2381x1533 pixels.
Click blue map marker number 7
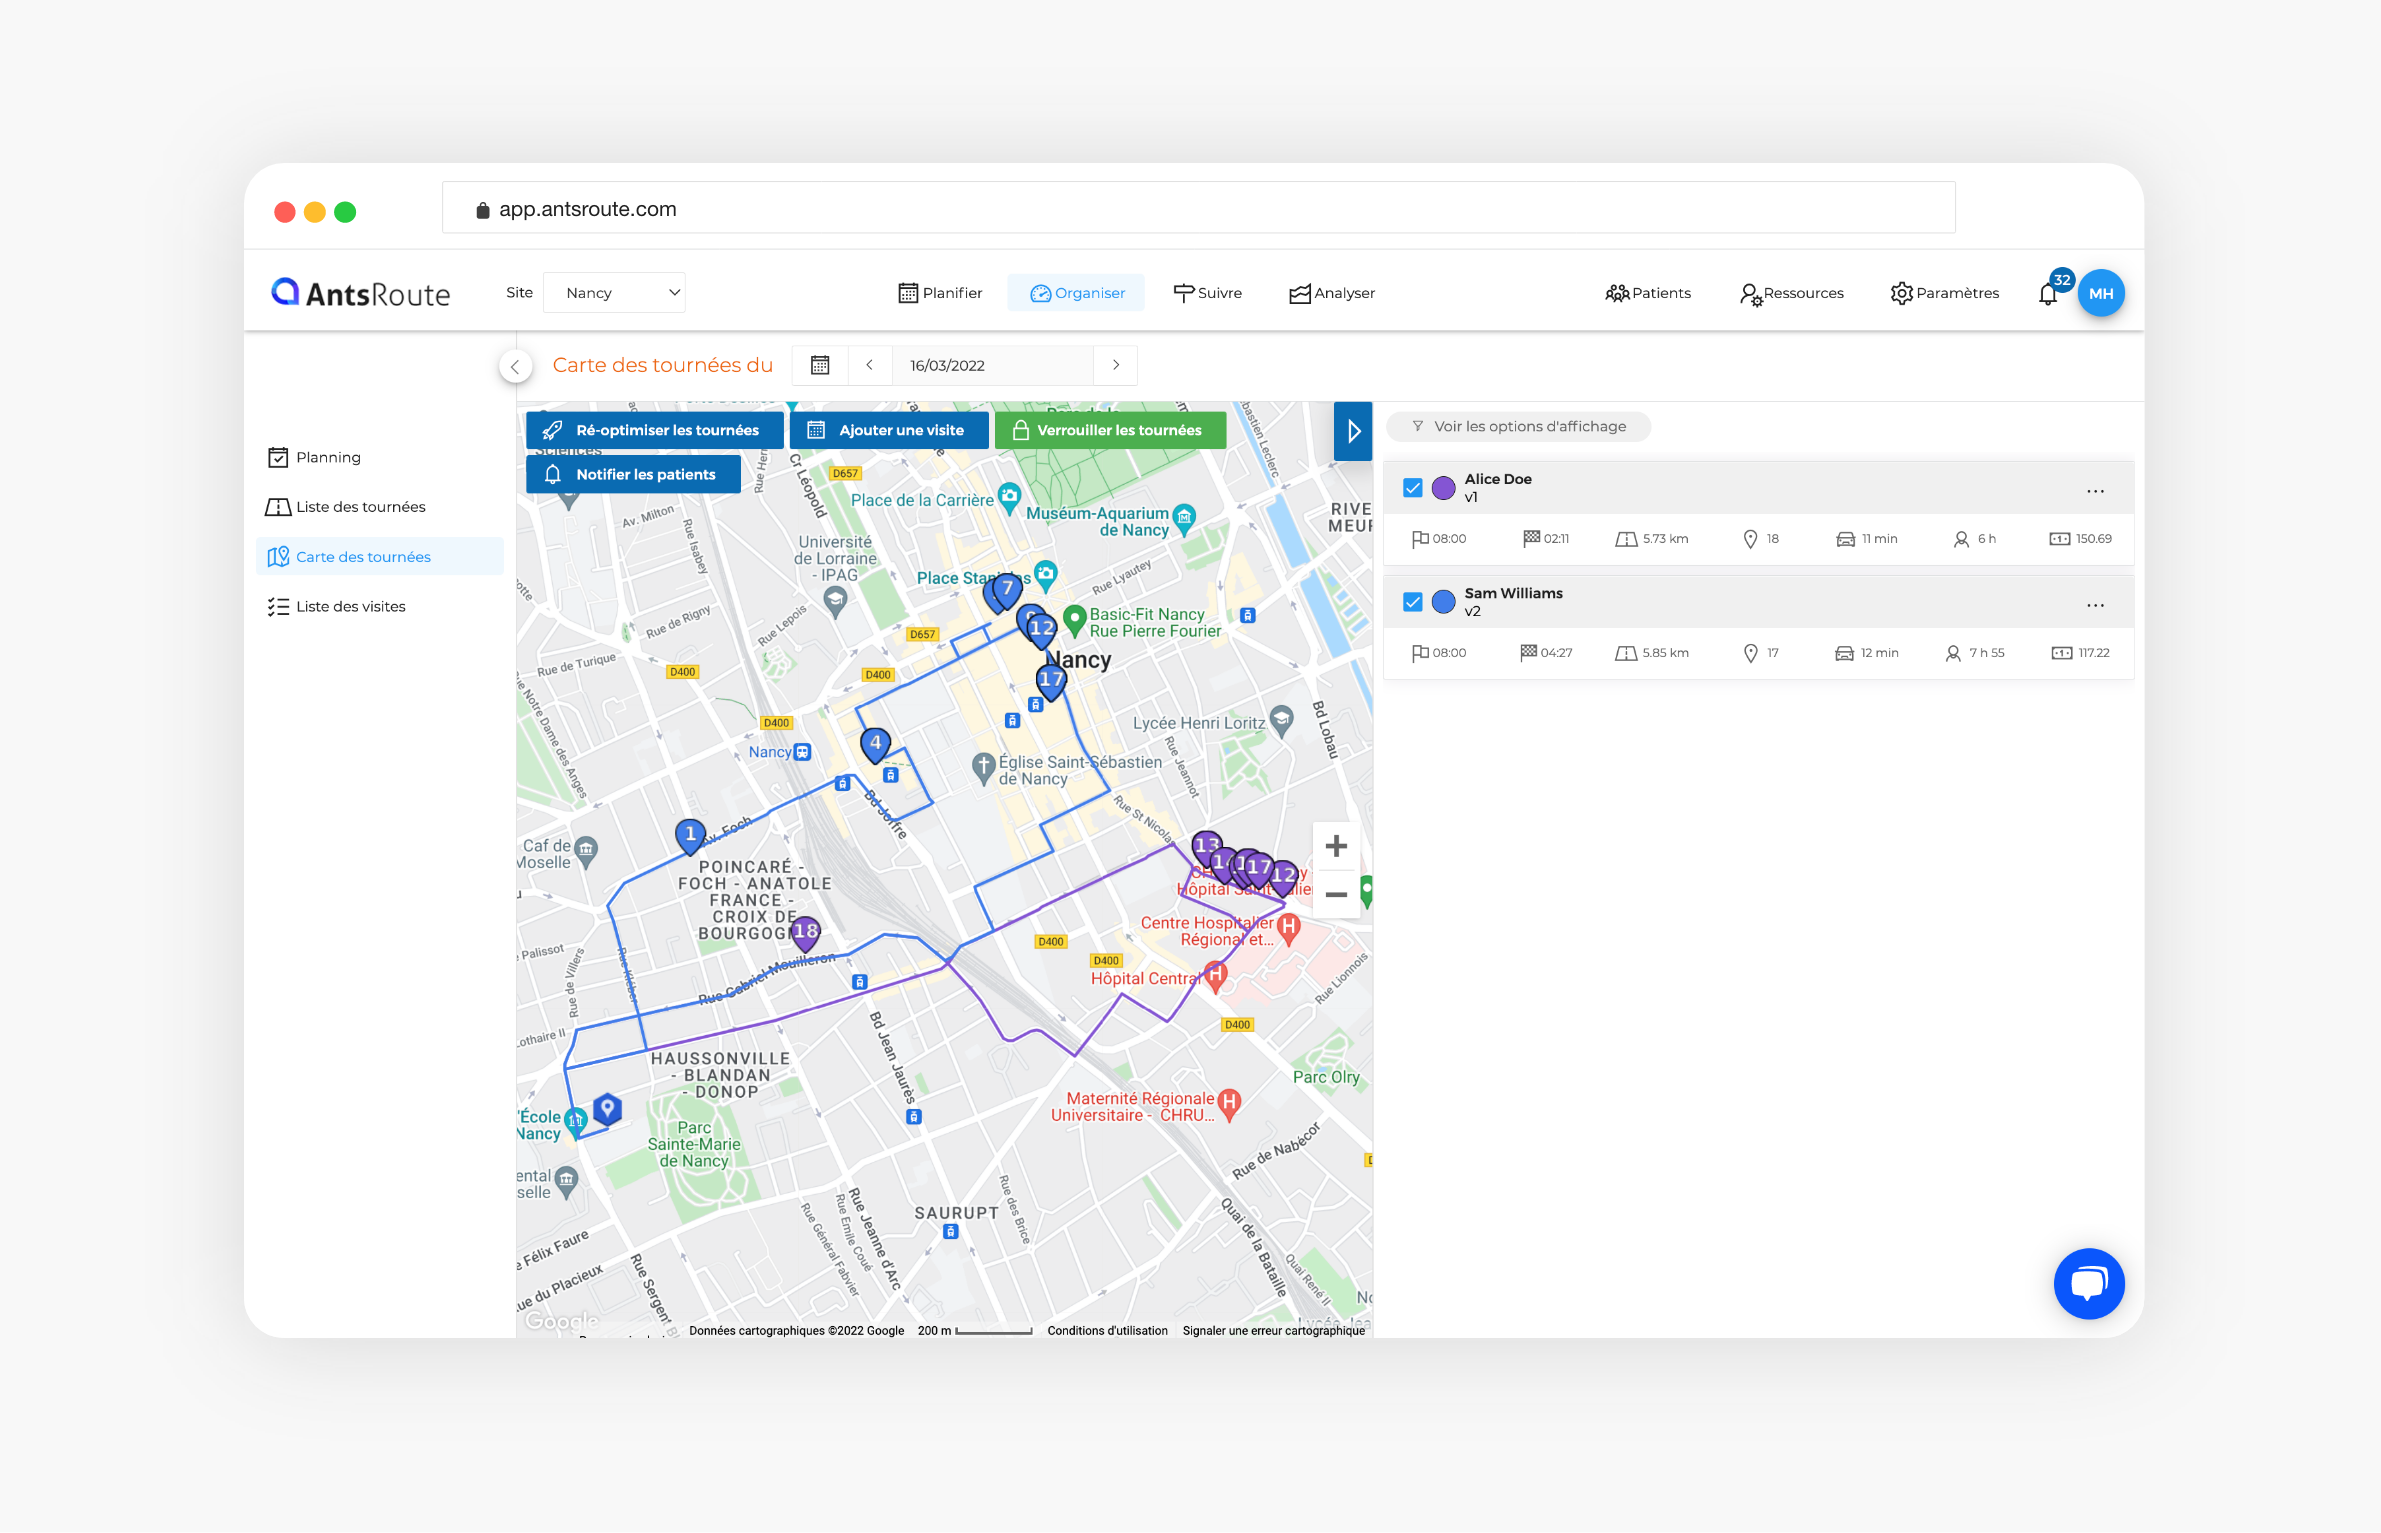pyautogui.click(x=1007, y=590)
